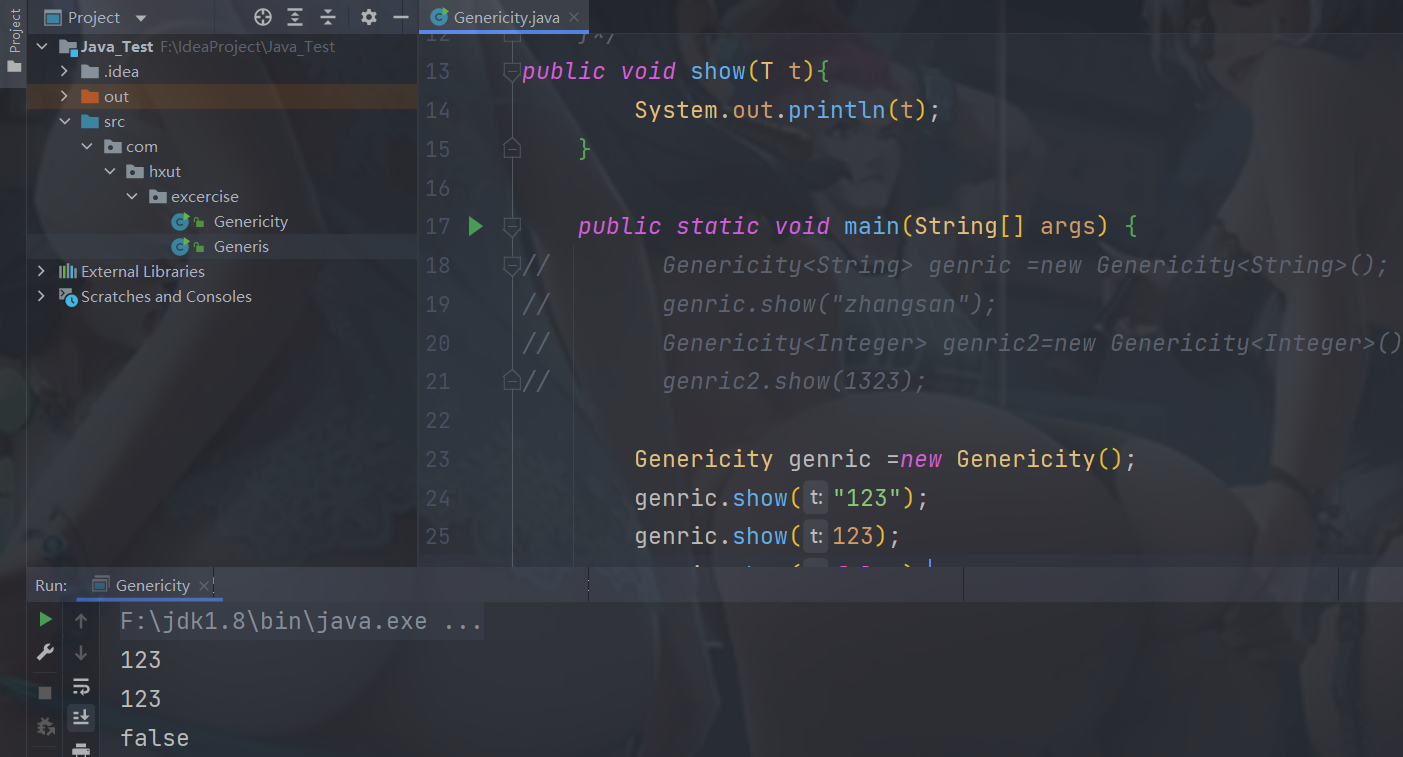Image resolution: width=1403 pixels, height=757 pixels.
Task: Click line number 23 in gutter
Action: coord(438,460)
